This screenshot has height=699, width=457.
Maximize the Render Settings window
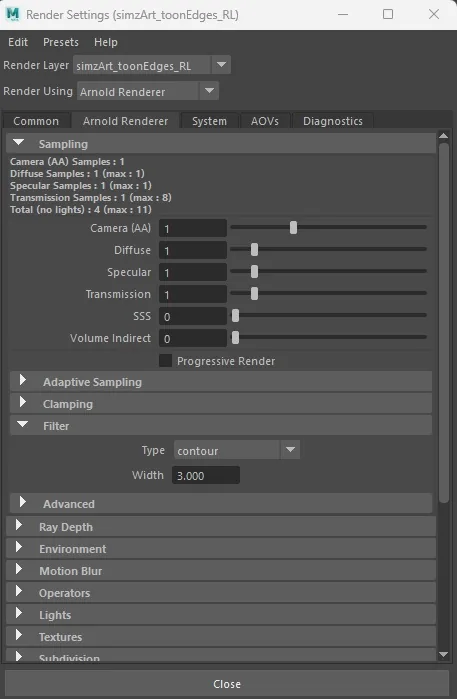[388, 14]
